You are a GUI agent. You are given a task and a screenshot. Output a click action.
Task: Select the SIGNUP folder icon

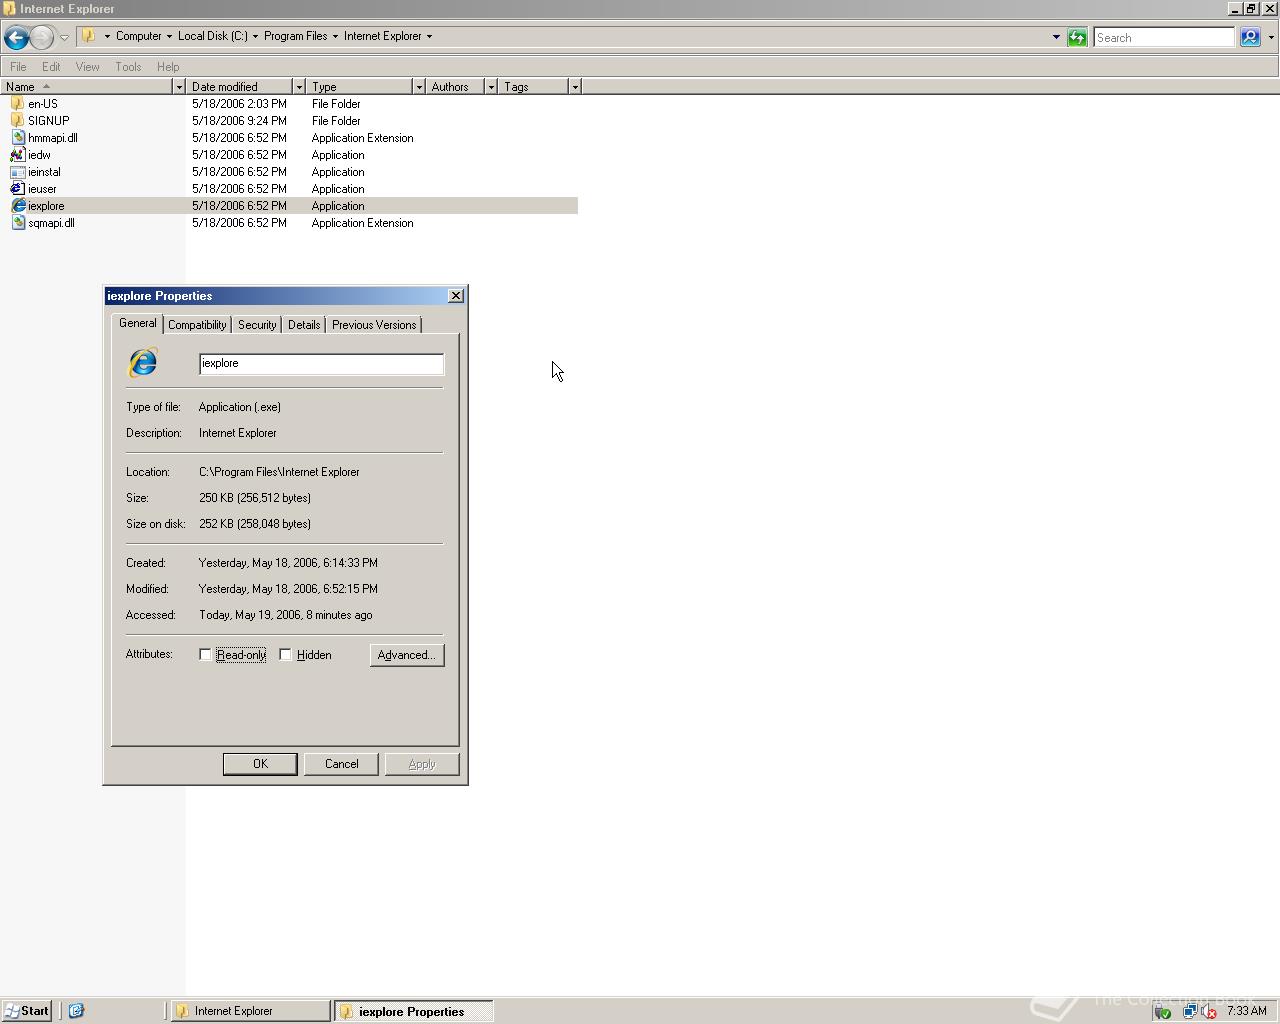point(17,121)
